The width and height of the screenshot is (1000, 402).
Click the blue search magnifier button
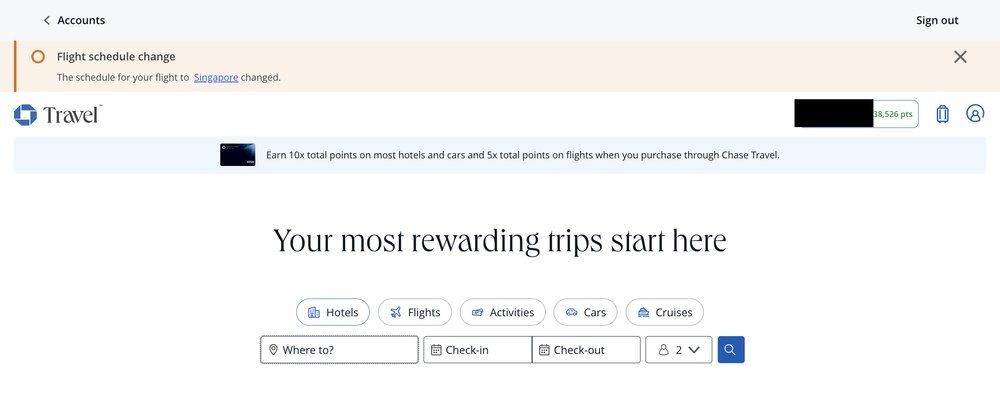[x=731, y=350]
